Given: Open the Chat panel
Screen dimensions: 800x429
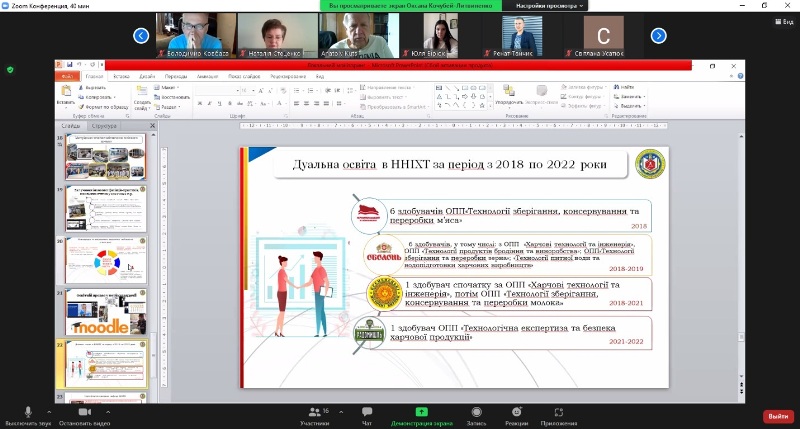Looking at the screenshot, I should 367,412.
